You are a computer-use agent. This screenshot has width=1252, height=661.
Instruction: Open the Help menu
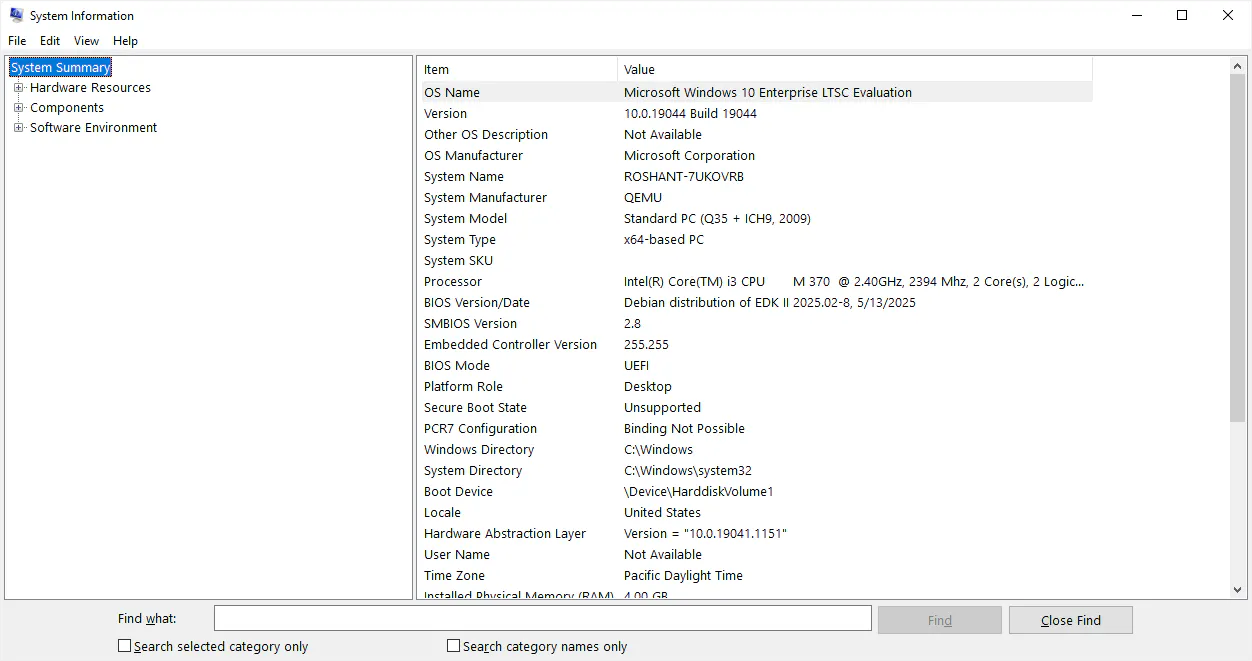[125, 41]
